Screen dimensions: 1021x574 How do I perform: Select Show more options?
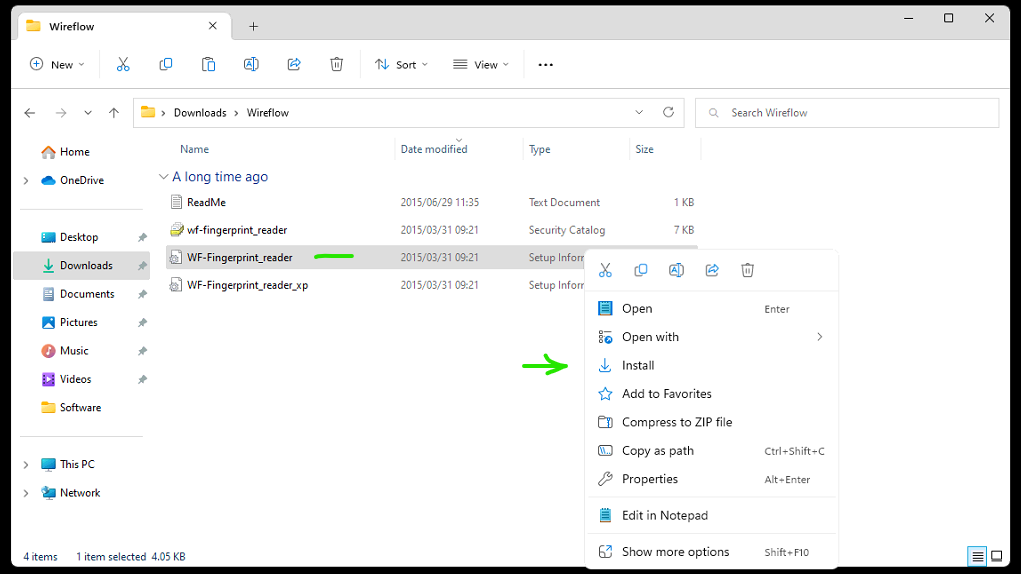pyautogui.click(x=712, y=552)
